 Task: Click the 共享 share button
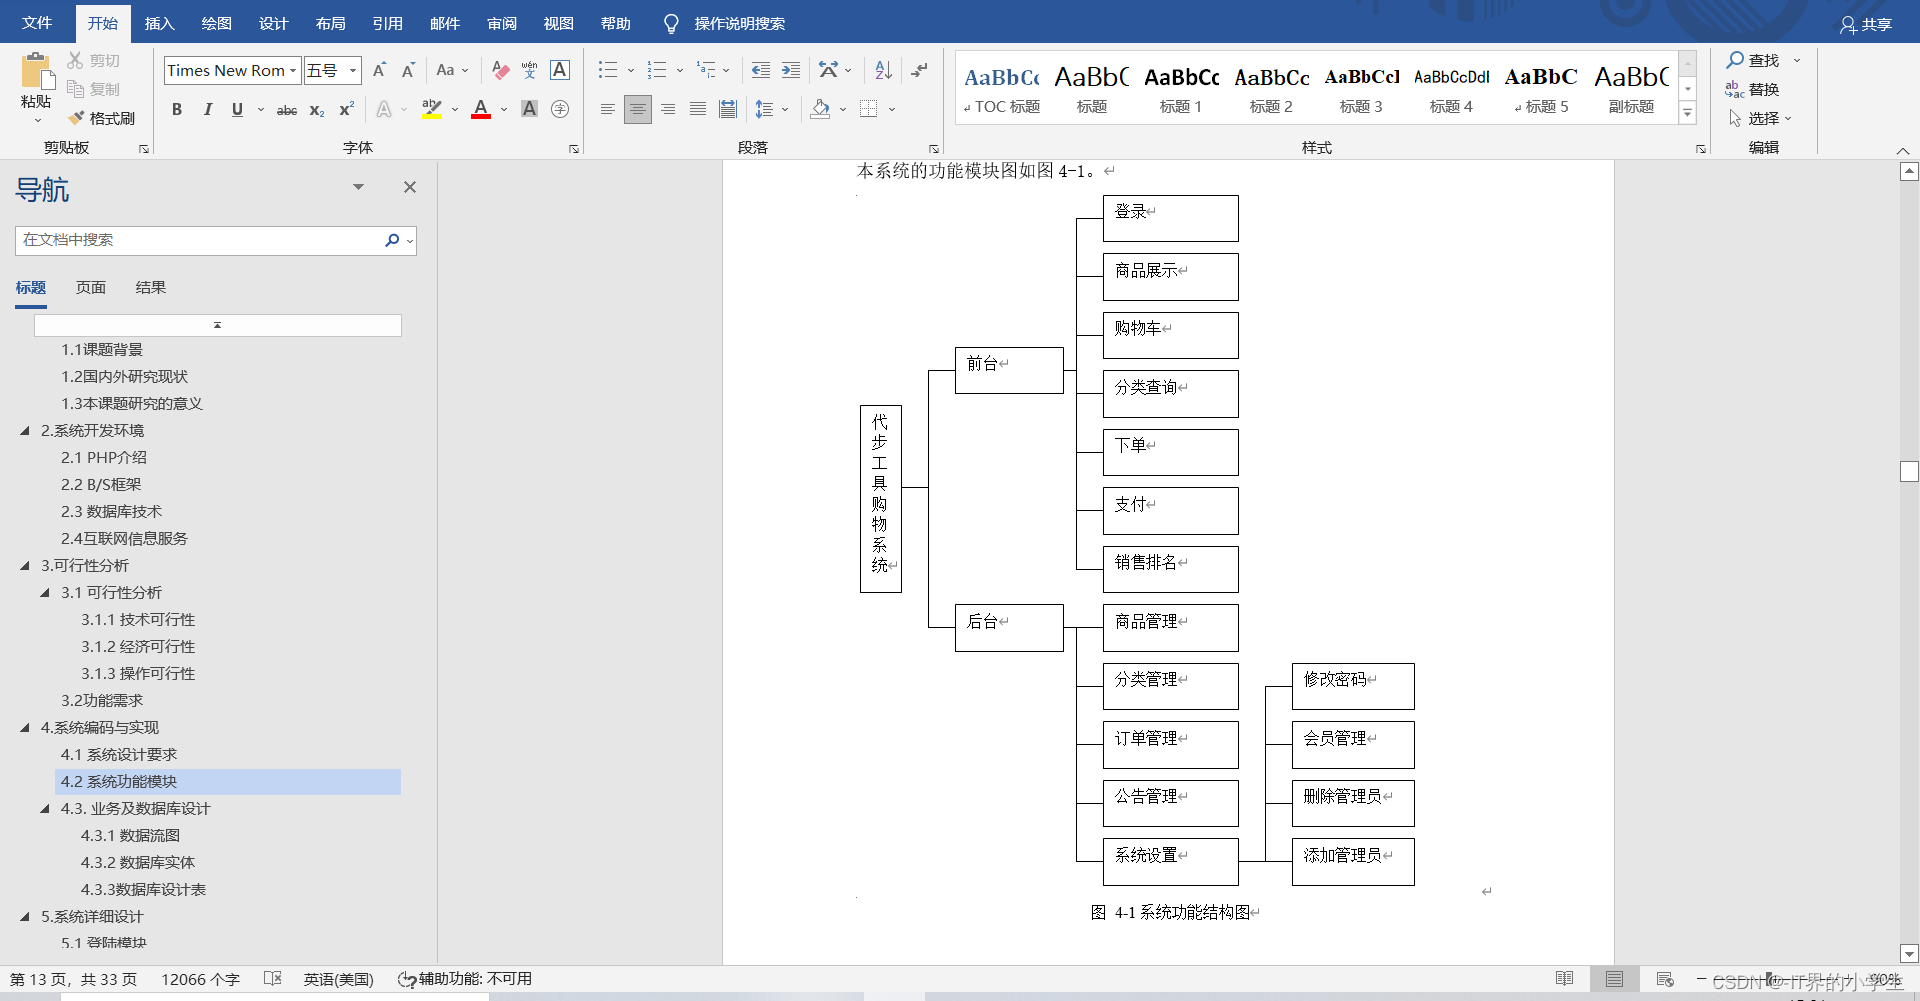[1866, 24]
